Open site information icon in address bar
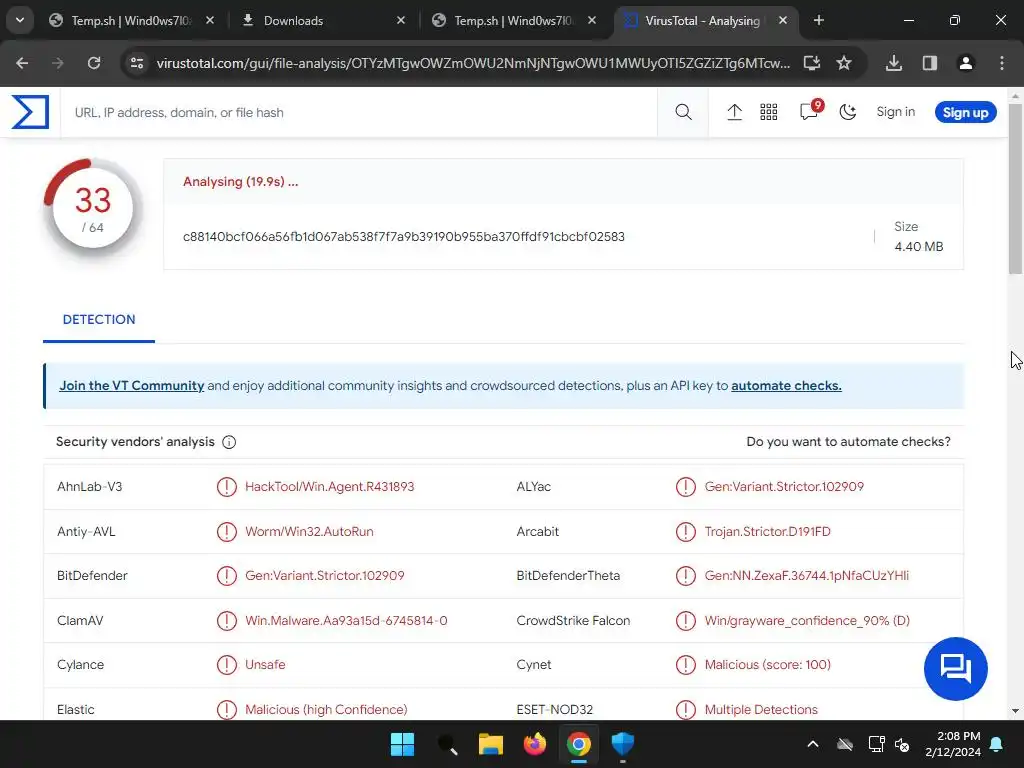Screen dimensions: 1024x768 136,63
